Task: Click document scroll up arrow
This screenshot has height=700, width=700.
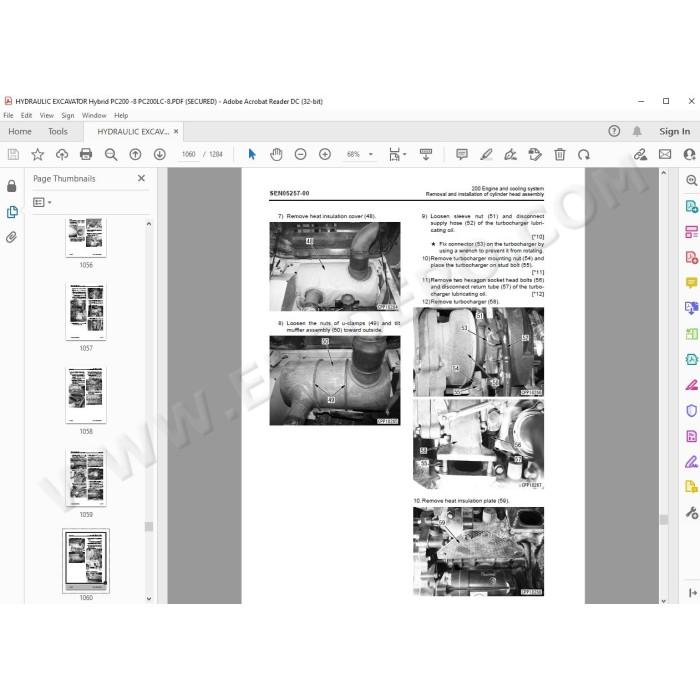Action: coord(664,173)
